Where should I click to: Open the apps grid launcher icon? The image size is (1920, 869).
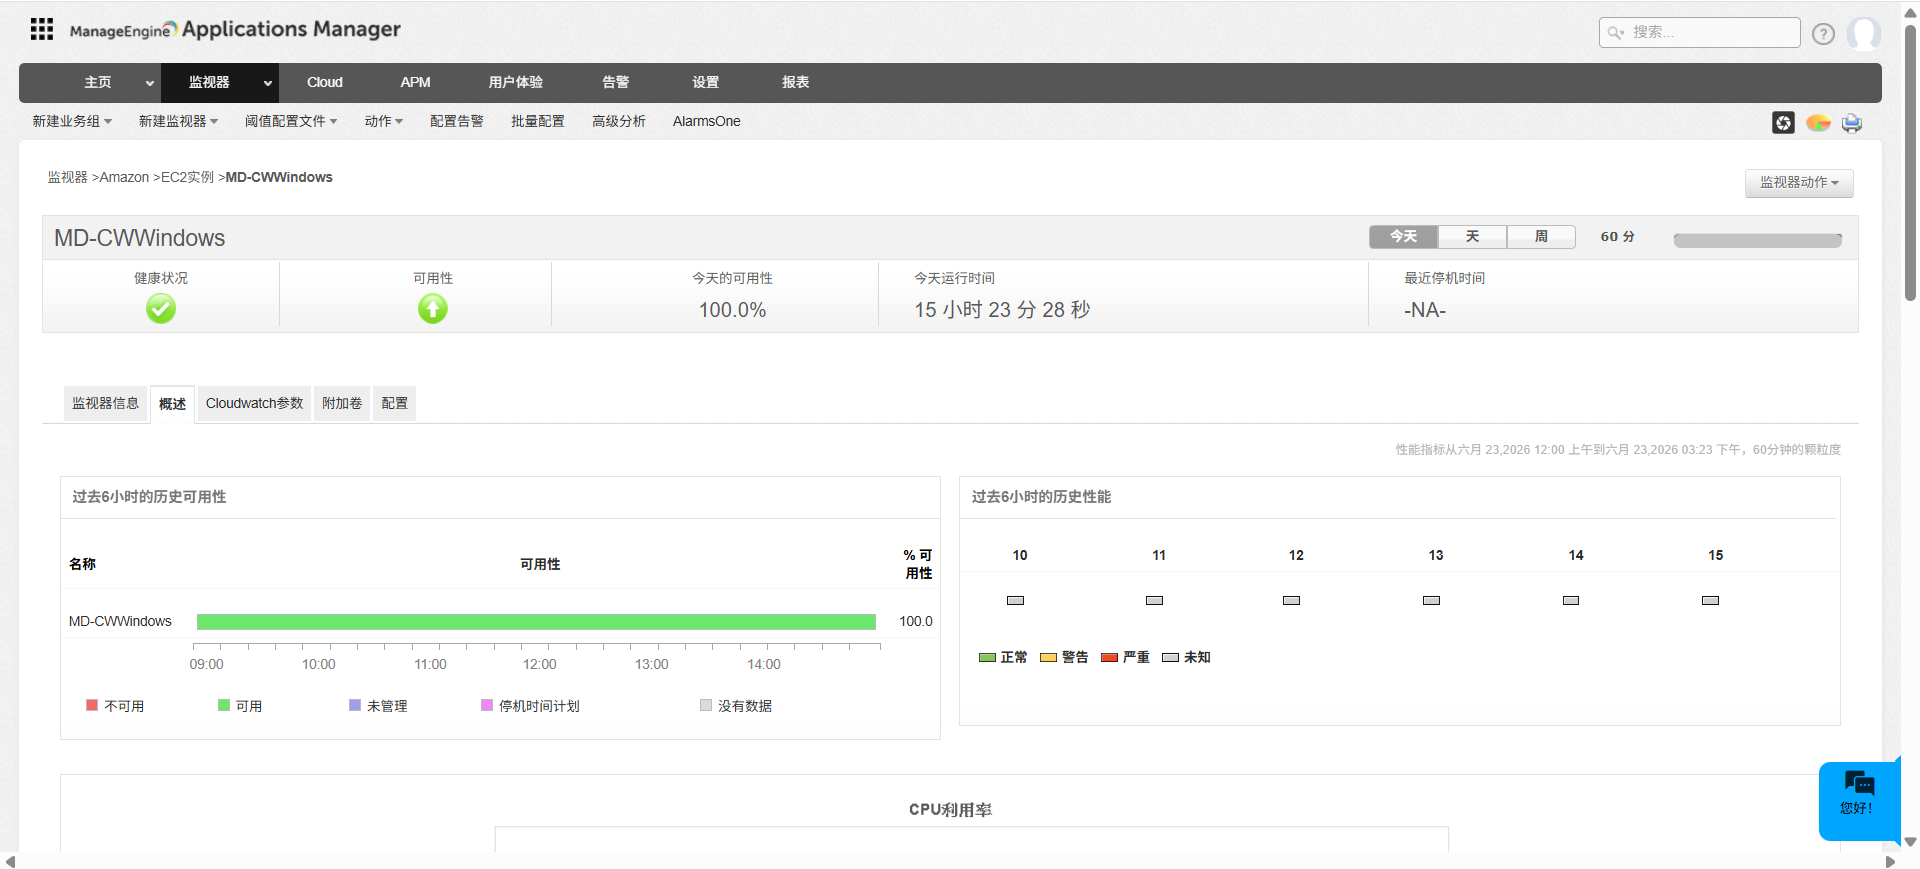point(42,29)
